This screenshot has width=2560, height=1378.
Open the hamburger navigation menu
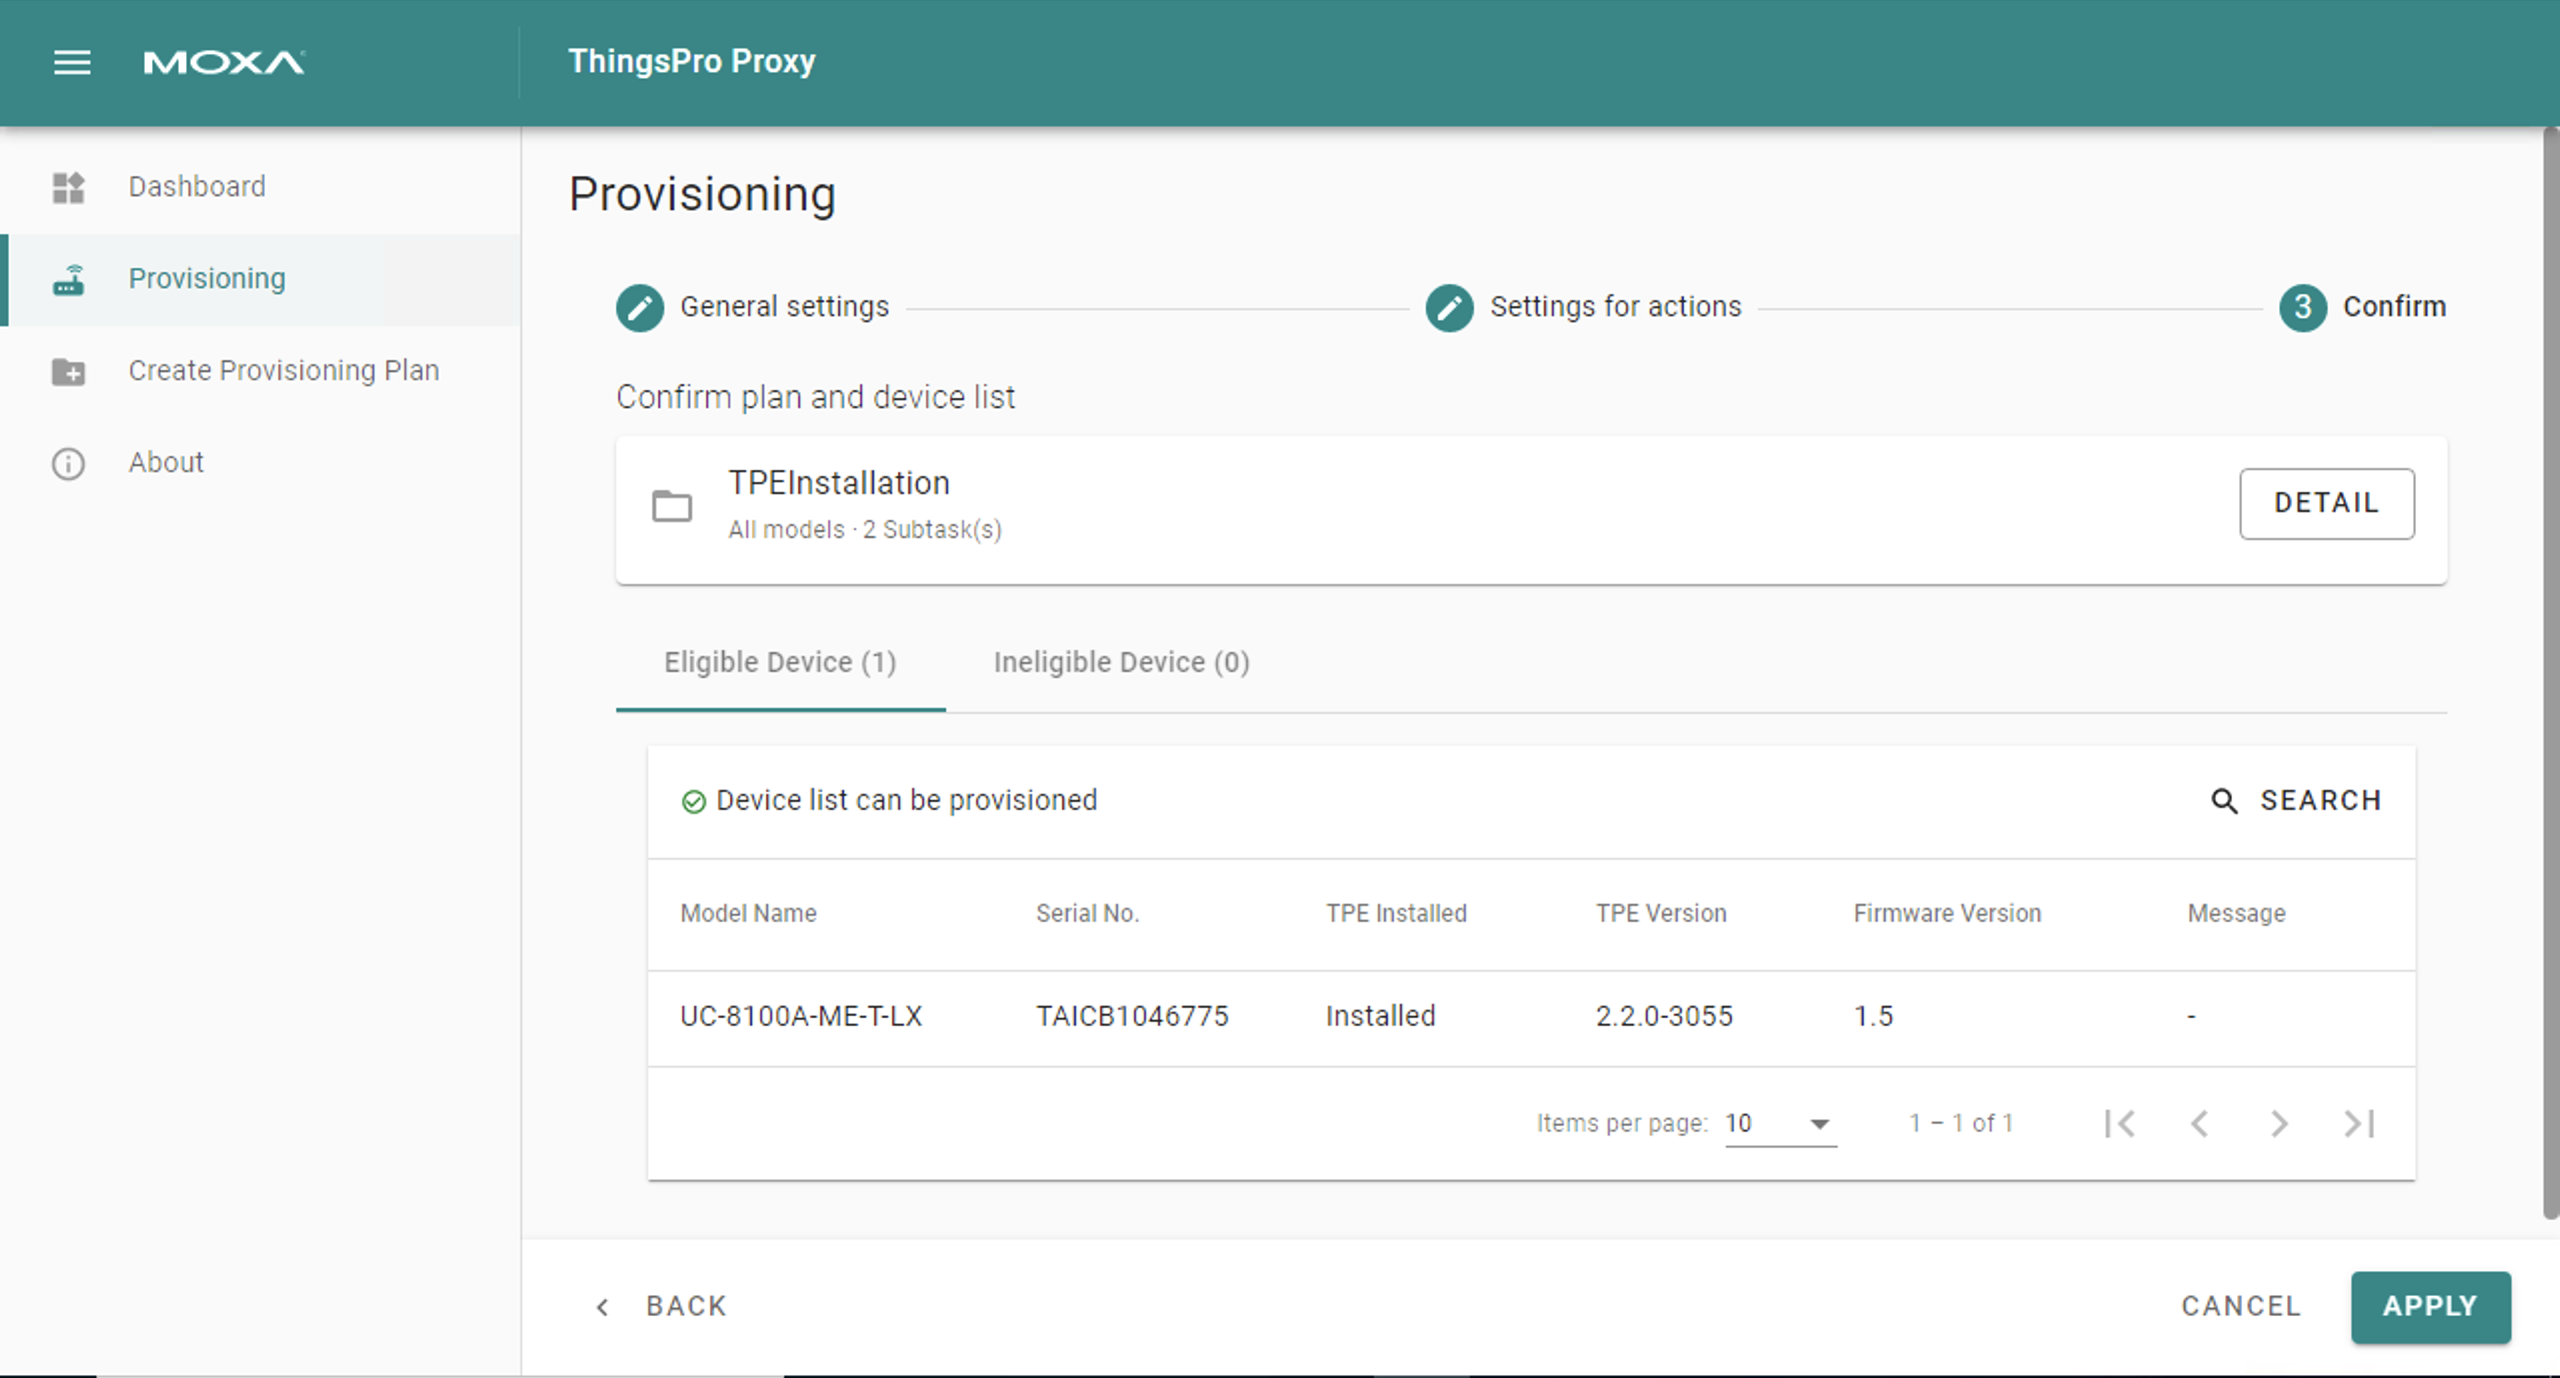(72, 62)
